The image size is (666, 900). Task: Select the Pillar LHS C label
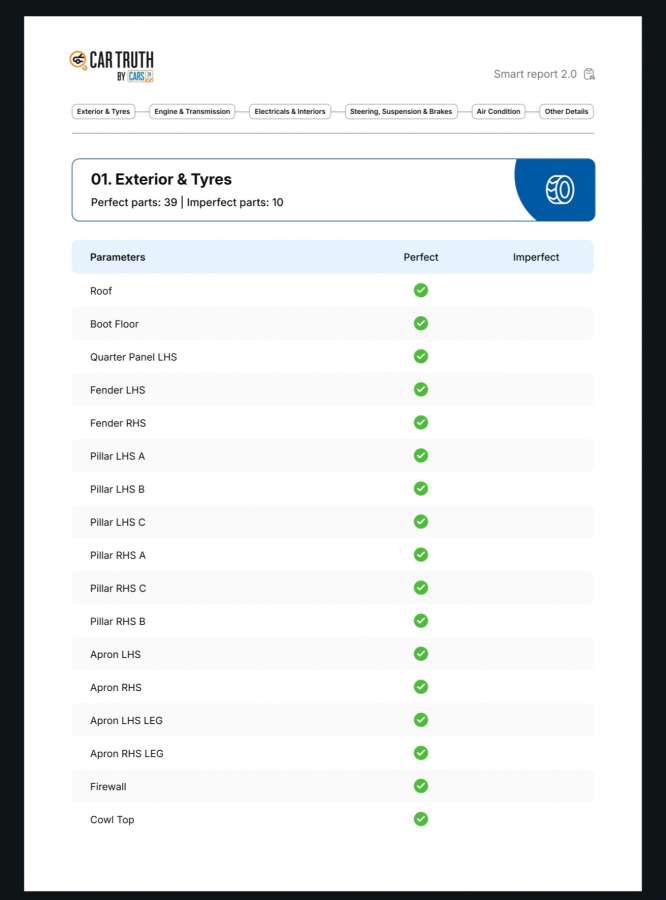[x=118, y=522]
